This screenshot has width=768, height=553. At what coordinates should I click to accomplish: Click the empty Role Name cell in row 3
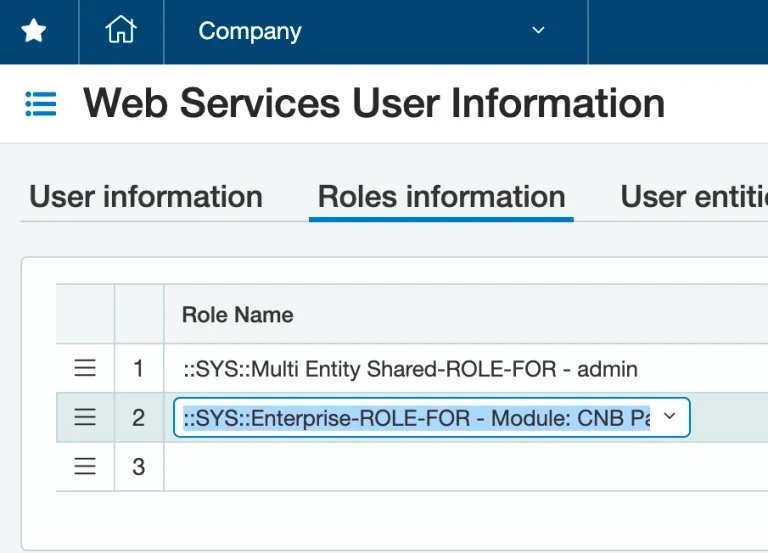point(466,466)
